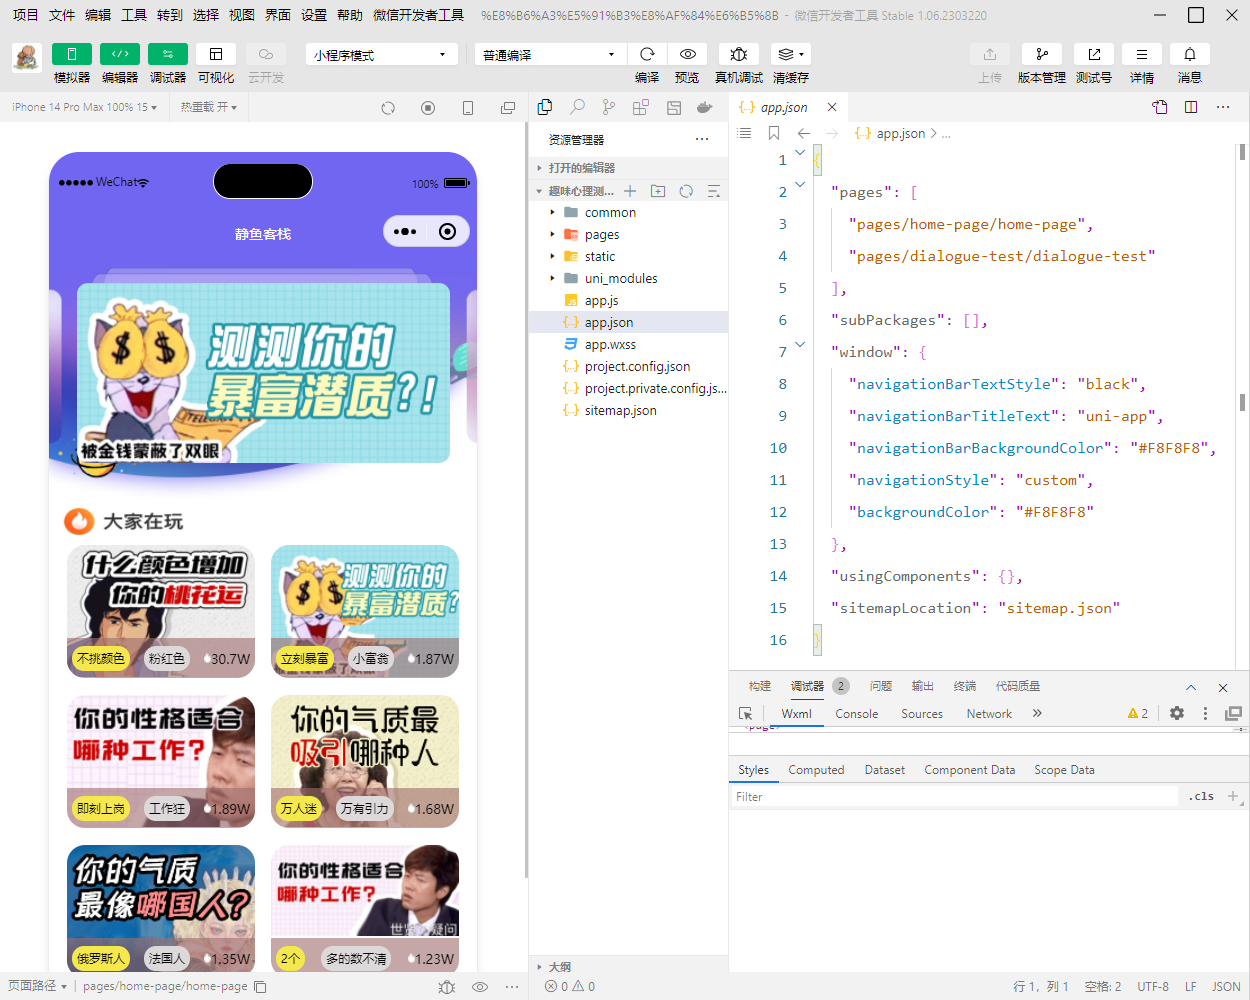
Task: Toggle the simulator panel button
Action: pos(71,54)
